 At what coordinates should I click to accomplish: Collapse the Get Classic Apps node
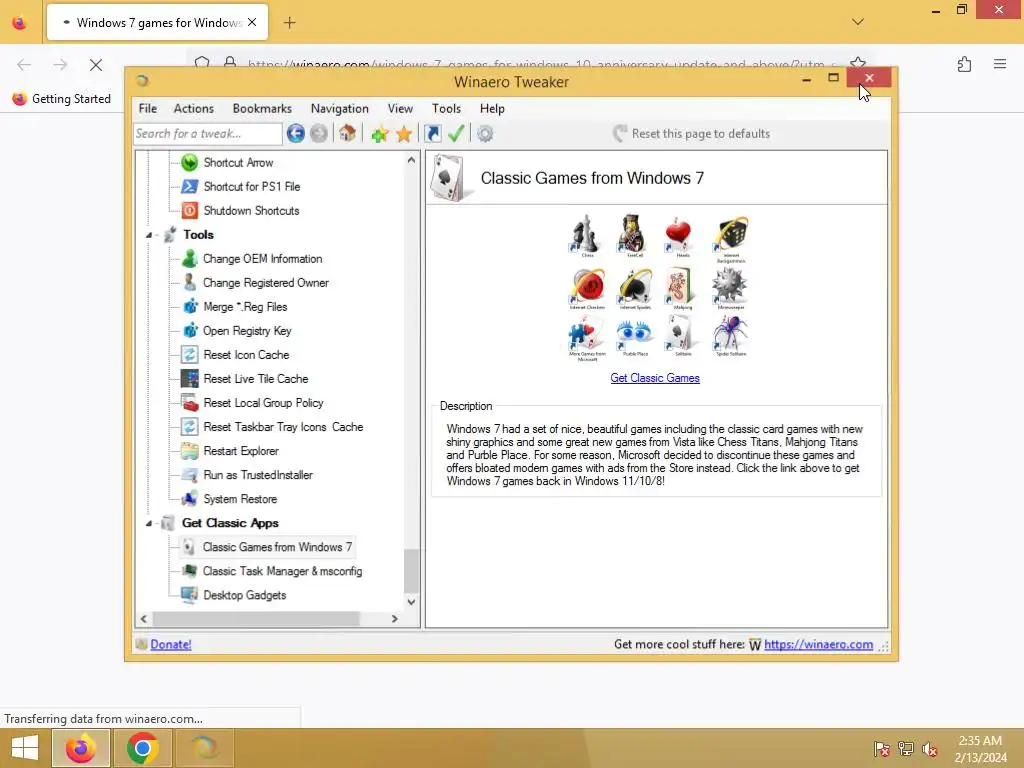pyautogui.click(x=149, y=524)
